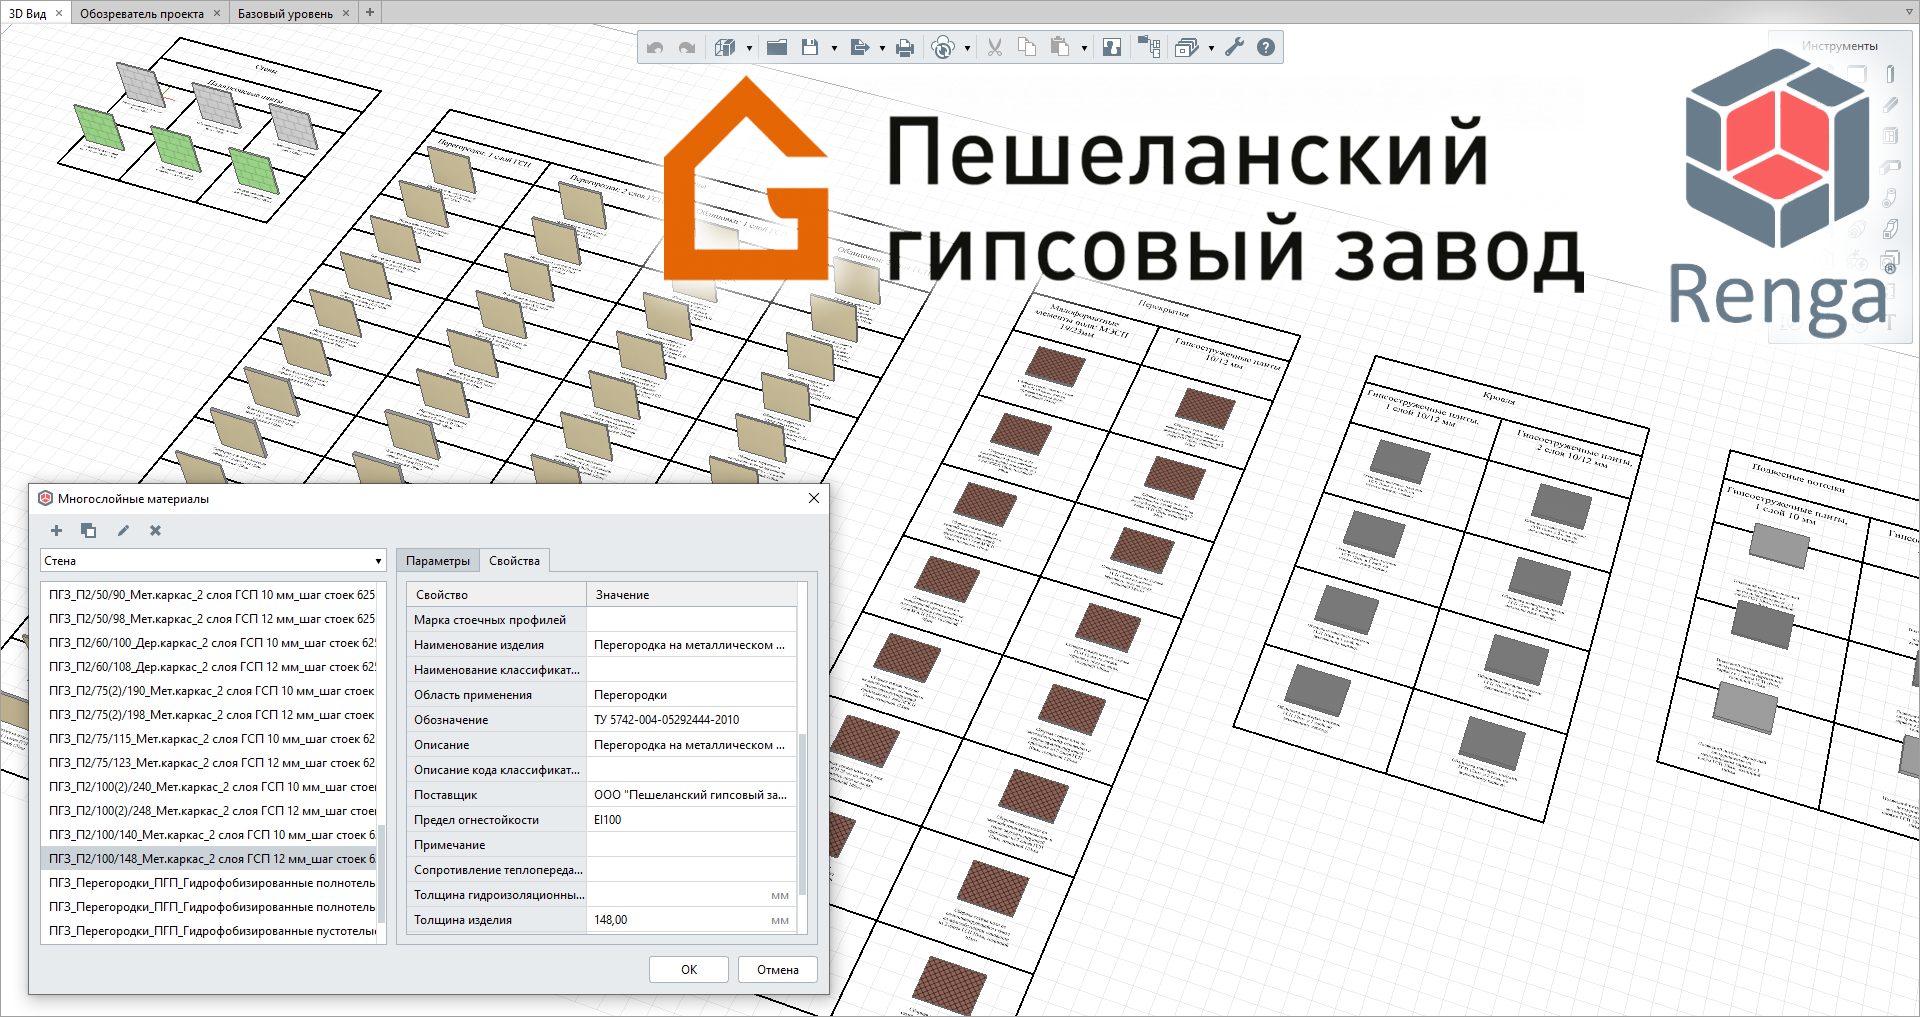
Task: Select the Pipe tool in Инструменты panel
Action: pos(1890,198)
